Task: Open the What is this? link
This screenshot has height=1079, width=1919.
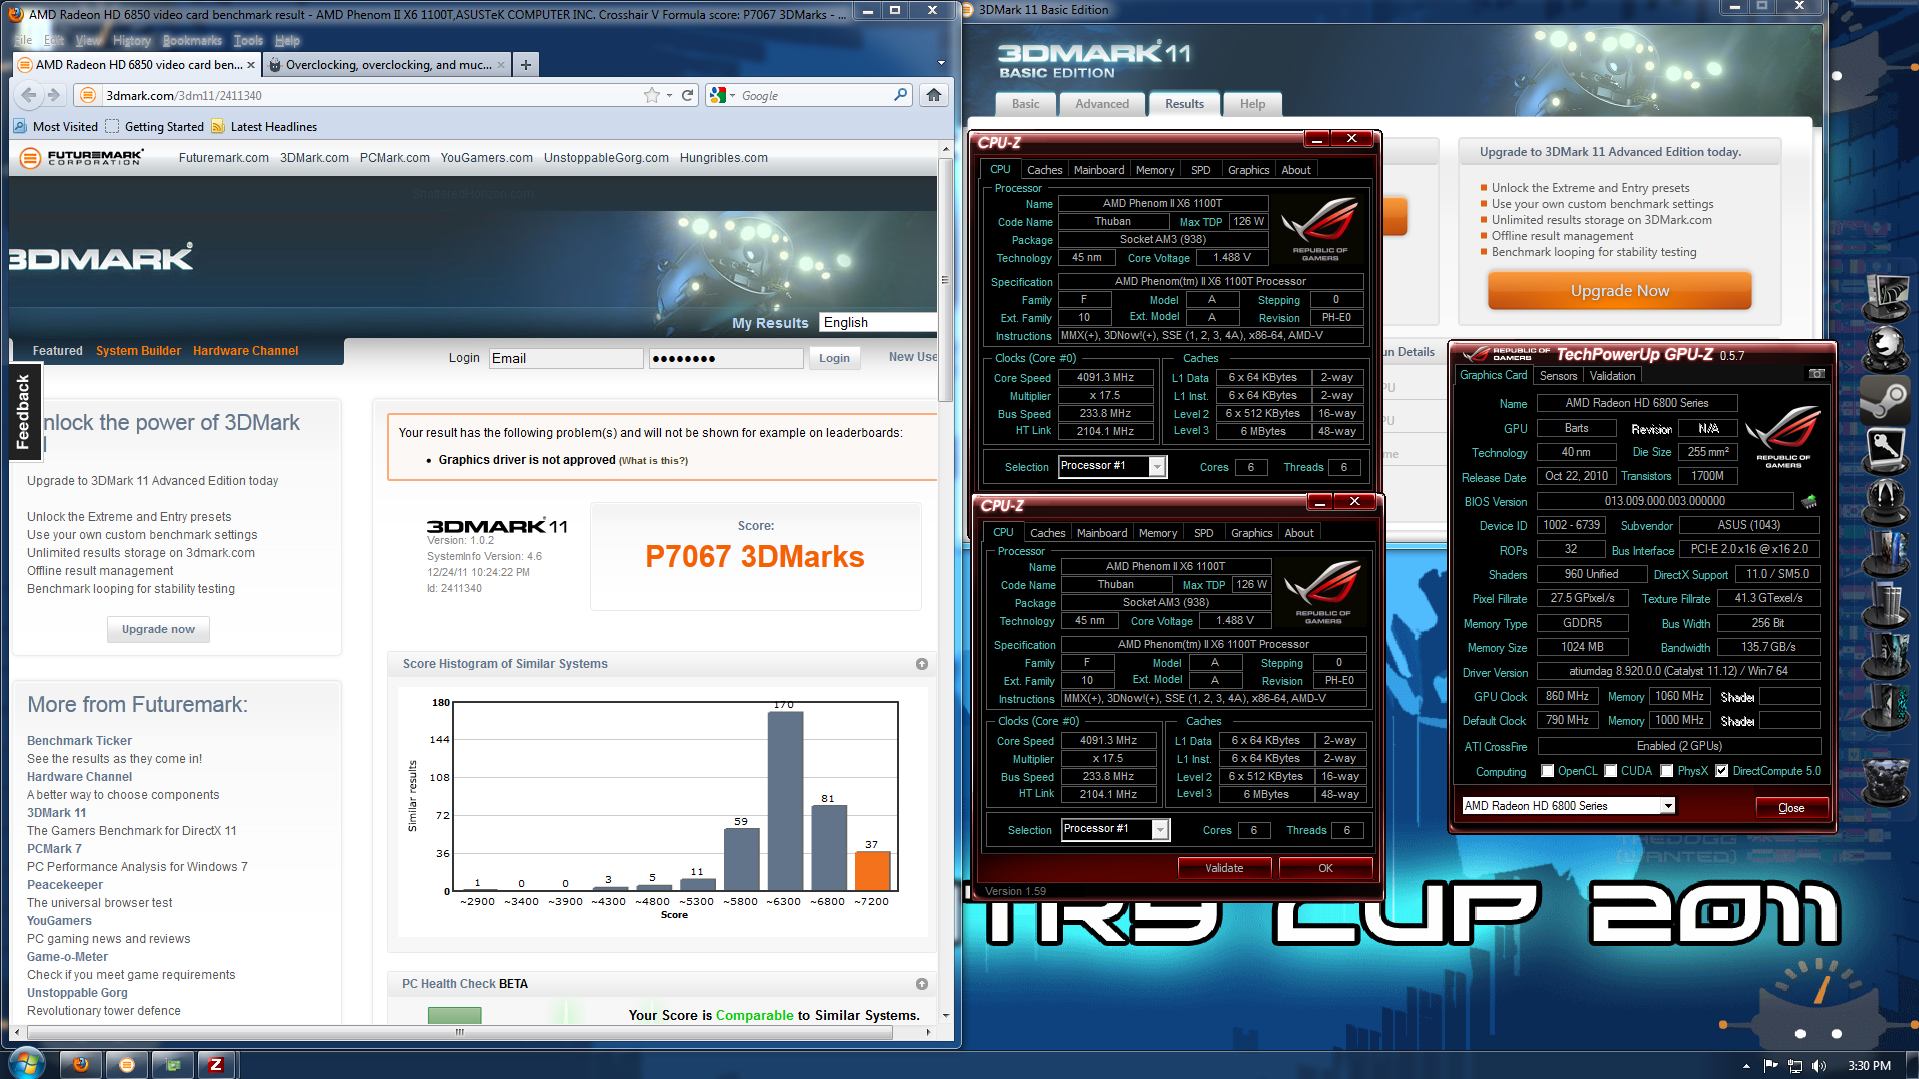Action: coord(653,461)
